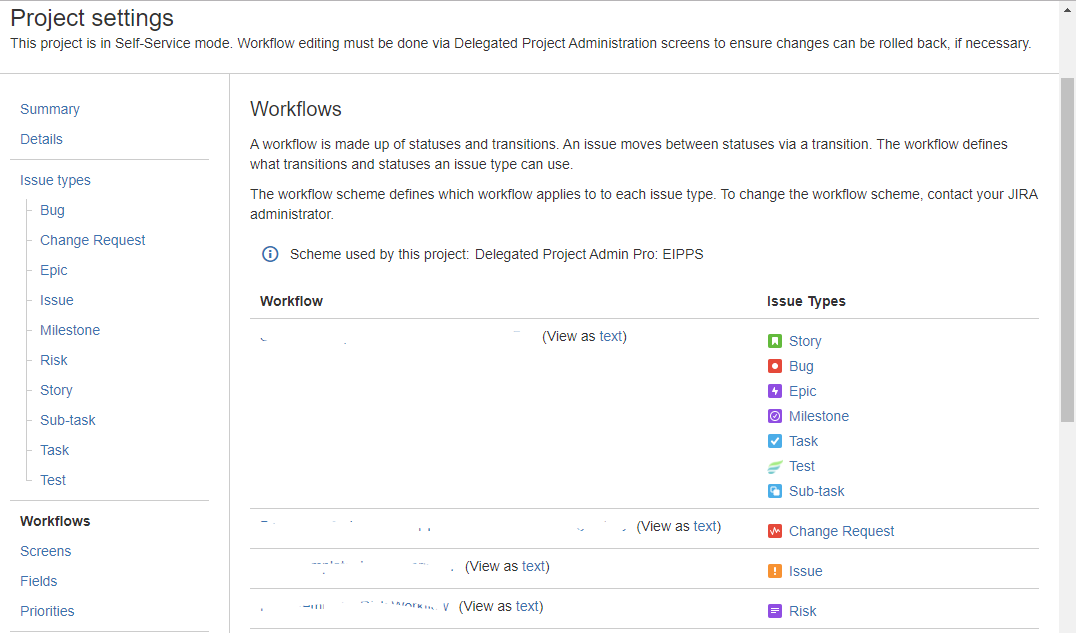Click the blue Task checkmark icon
Viewport: 1076px width, 633px height.
[x=775, y=441]
